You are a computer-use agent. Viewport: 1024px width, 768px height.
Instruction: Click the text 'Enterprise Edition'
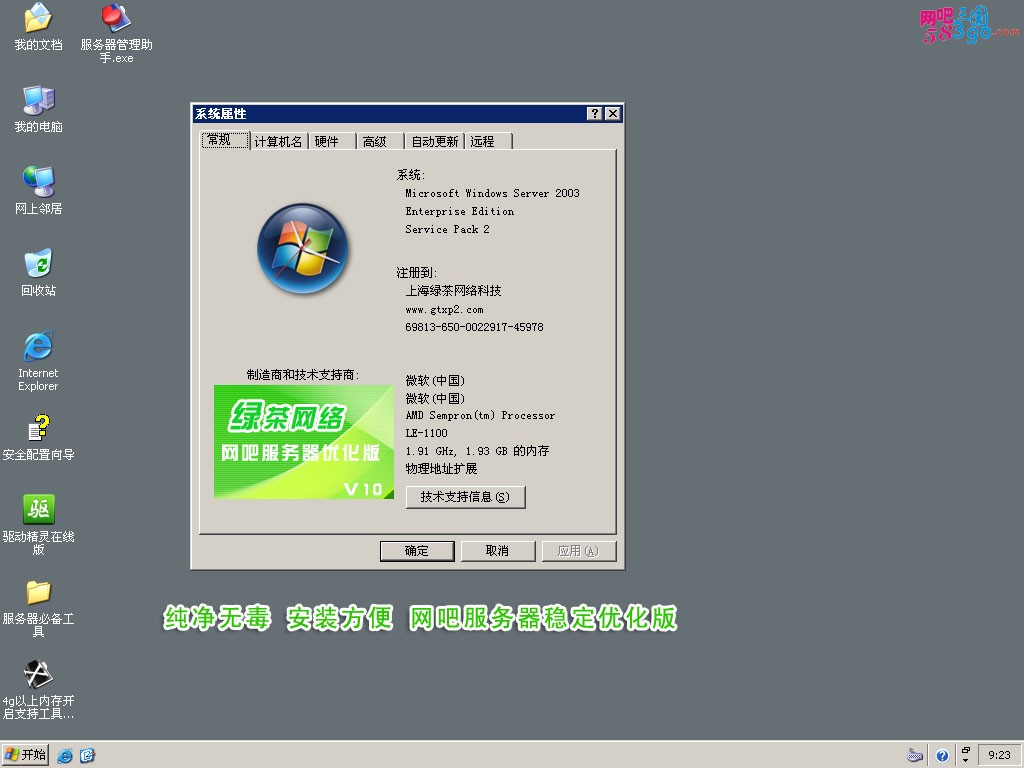point(460,212)
